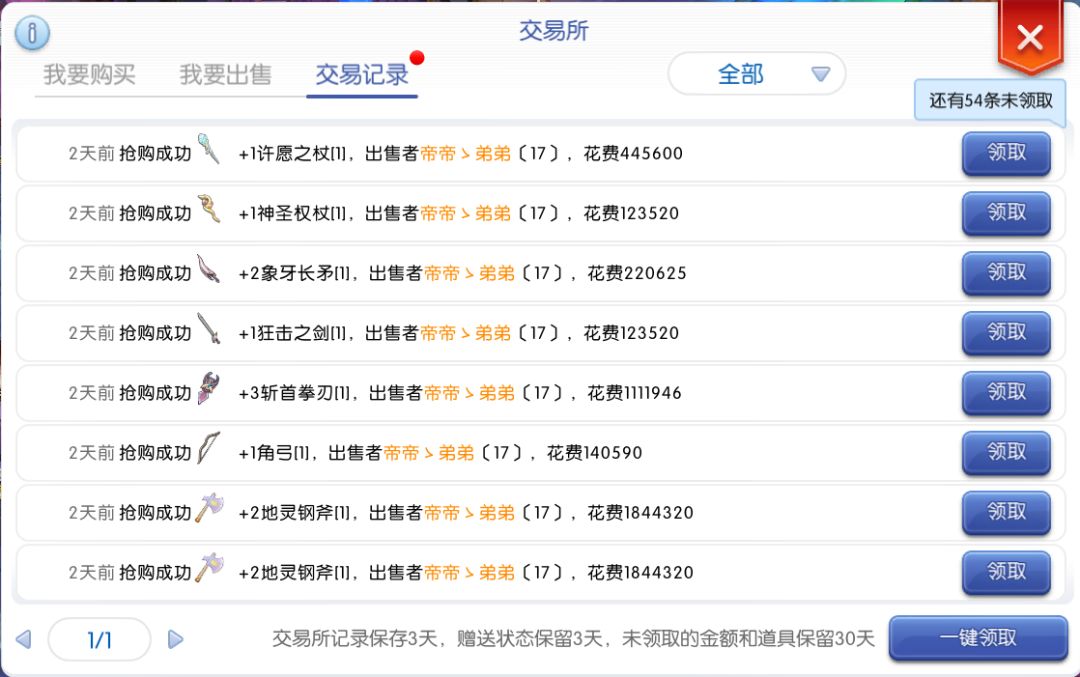This screenshot has height=677, width=1080.
Task: Click 一键领取 to claim all
Action: tap(978, 638)
